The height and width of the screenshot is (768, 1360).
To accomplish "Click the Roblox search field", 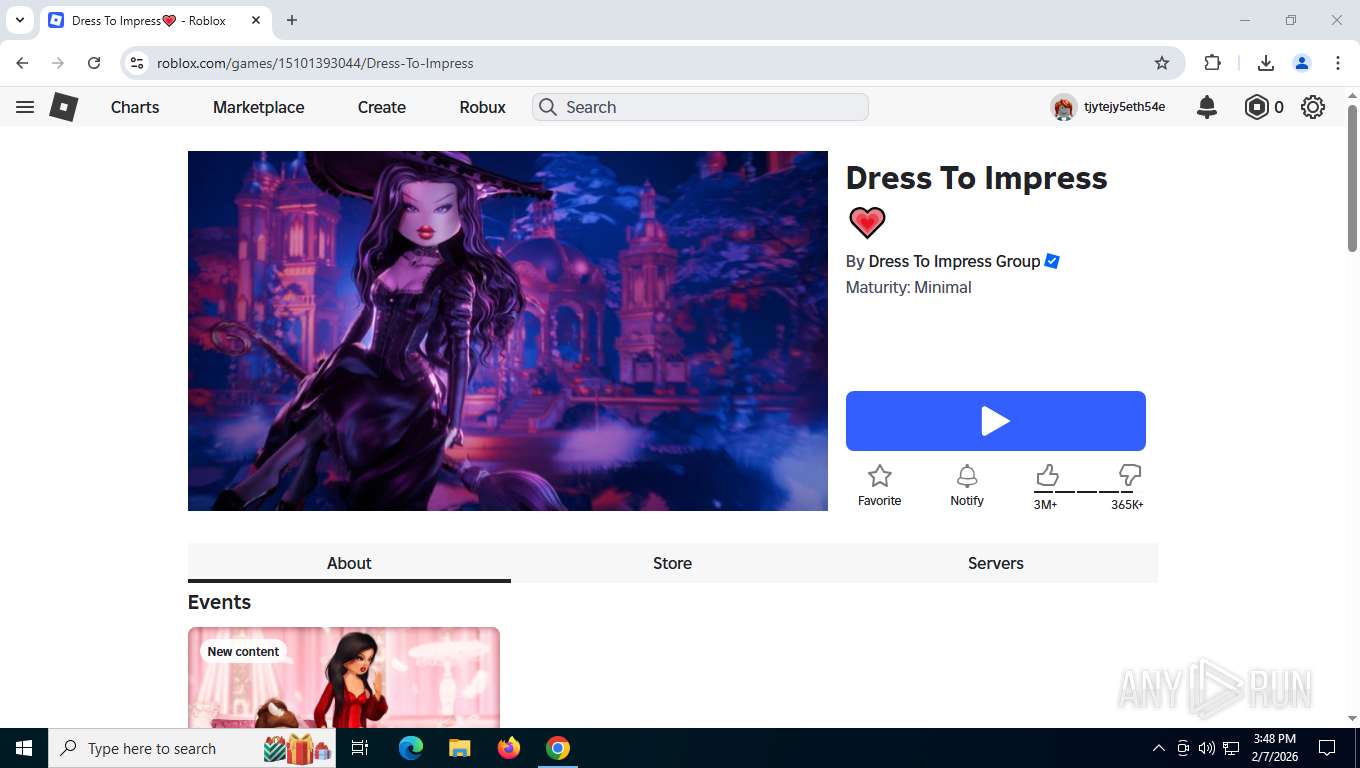I will pos(700,107).
